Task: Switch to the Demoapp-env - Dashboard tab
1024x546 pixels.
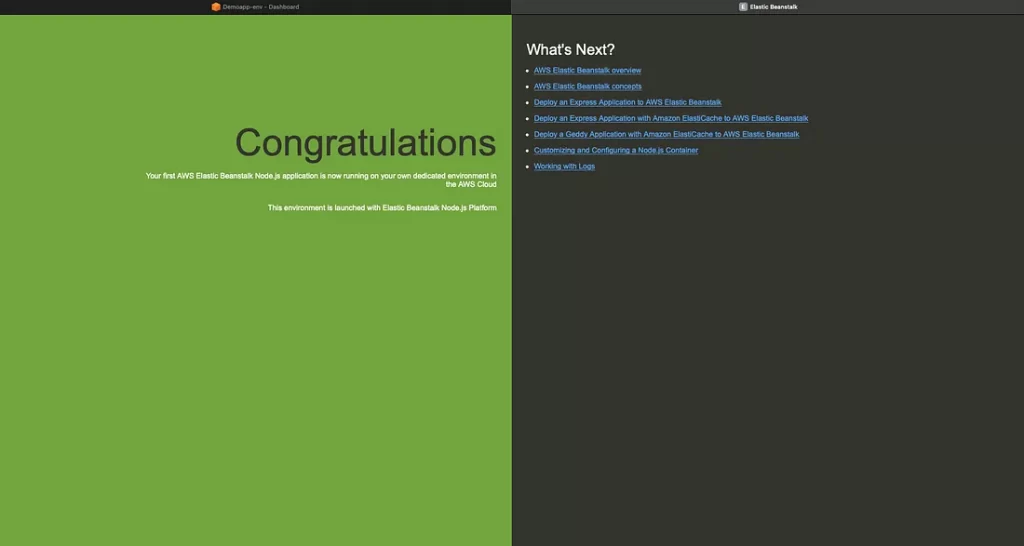Action: pyautogui.click(x=260, y=7)
